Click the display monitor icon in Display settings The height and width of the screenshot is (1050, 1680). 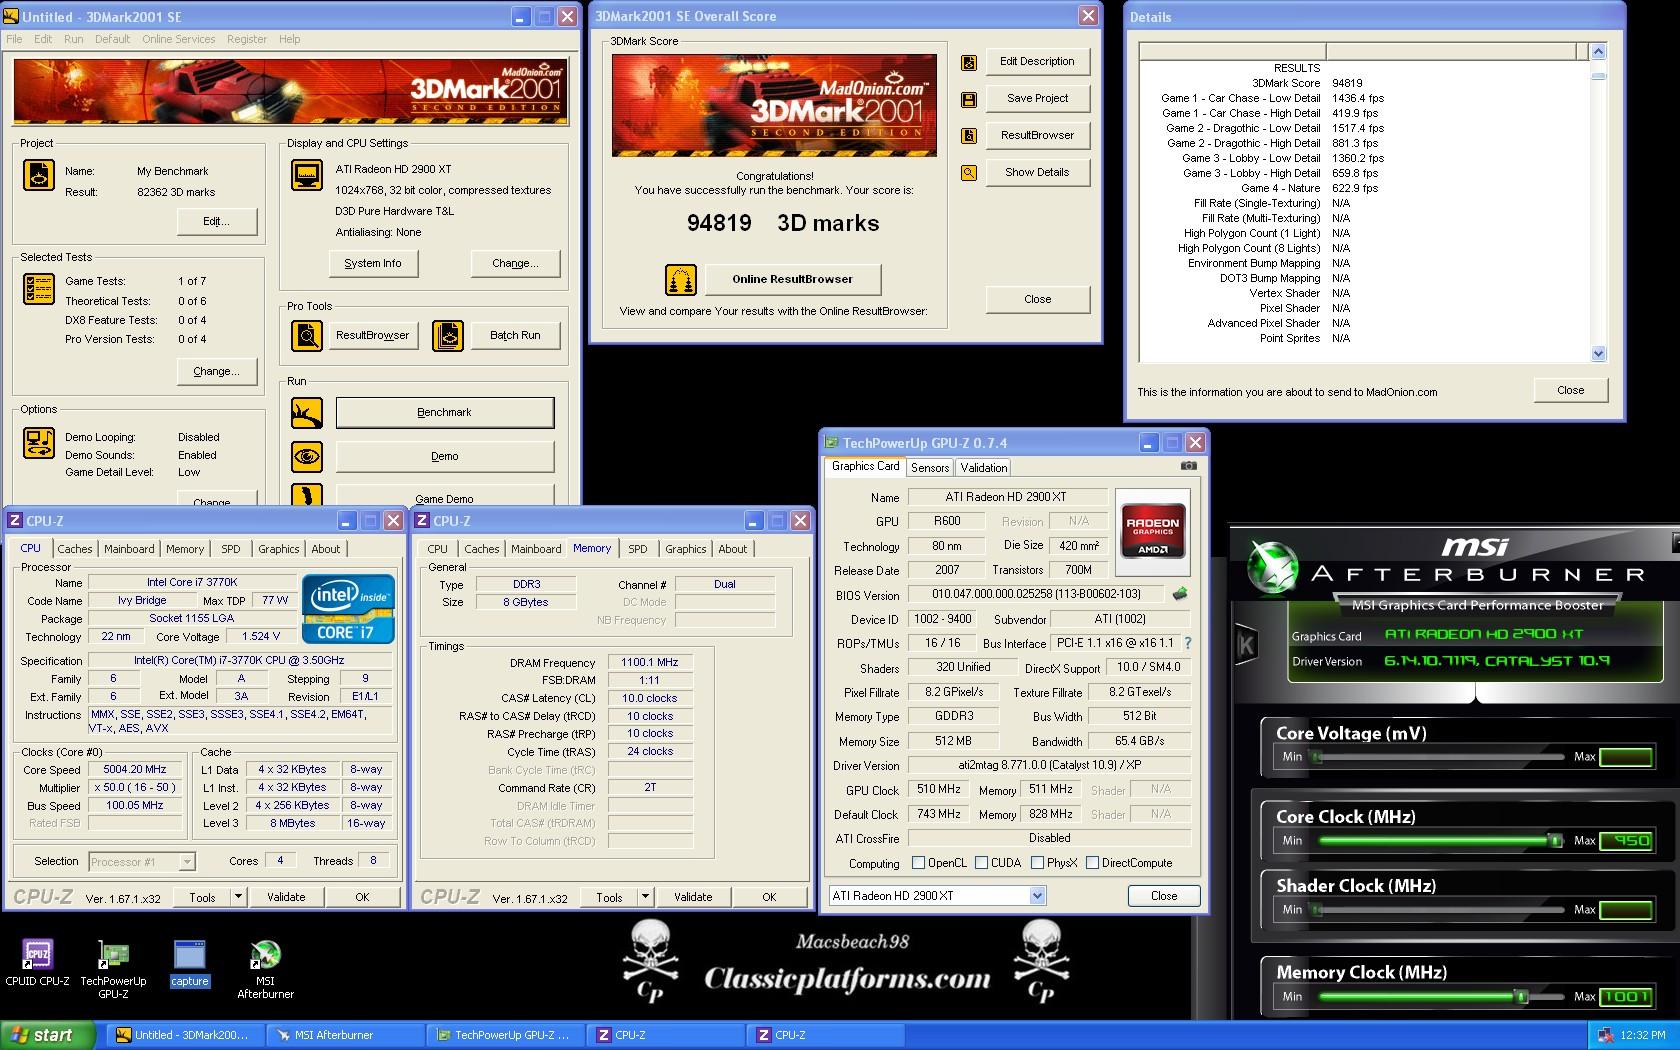(x=307, y=175)
